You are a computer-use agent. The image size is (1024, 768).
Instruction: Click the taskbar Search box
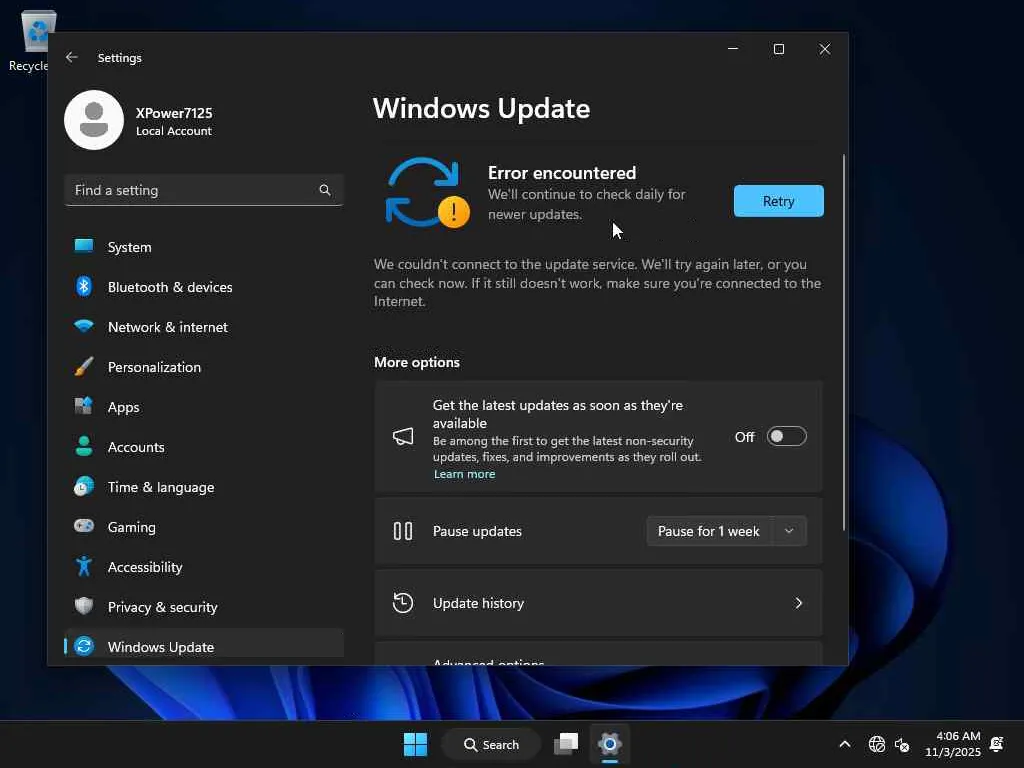(492, 744)
